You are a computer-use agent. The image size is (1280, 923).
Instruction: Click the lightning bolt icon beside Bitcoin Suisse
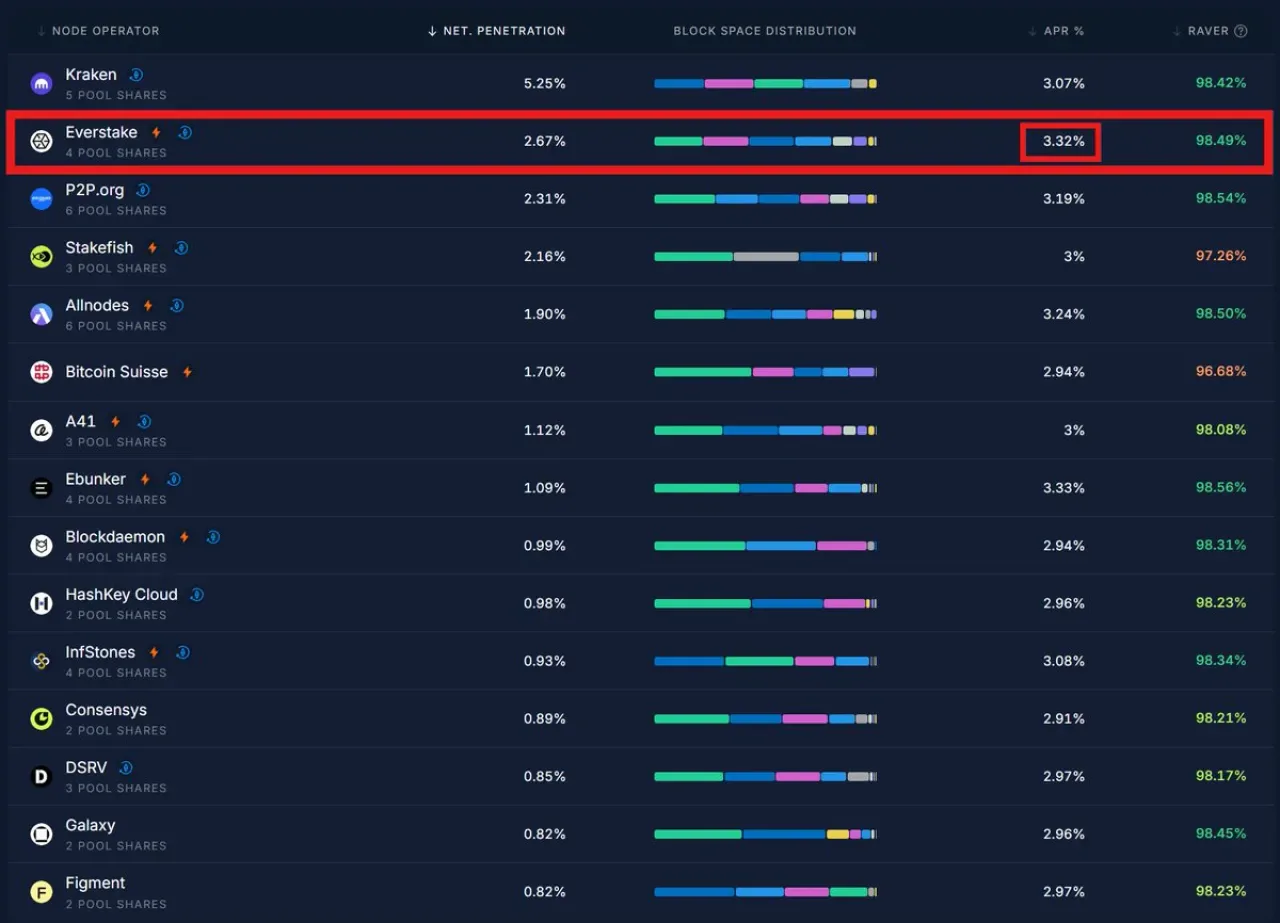(x=187, y=372)
